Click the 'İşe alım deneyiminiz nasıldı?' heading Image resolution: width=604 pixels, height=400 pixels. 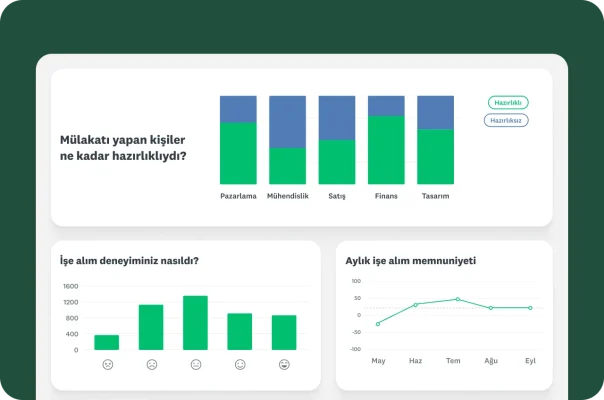tap(129, 261)
